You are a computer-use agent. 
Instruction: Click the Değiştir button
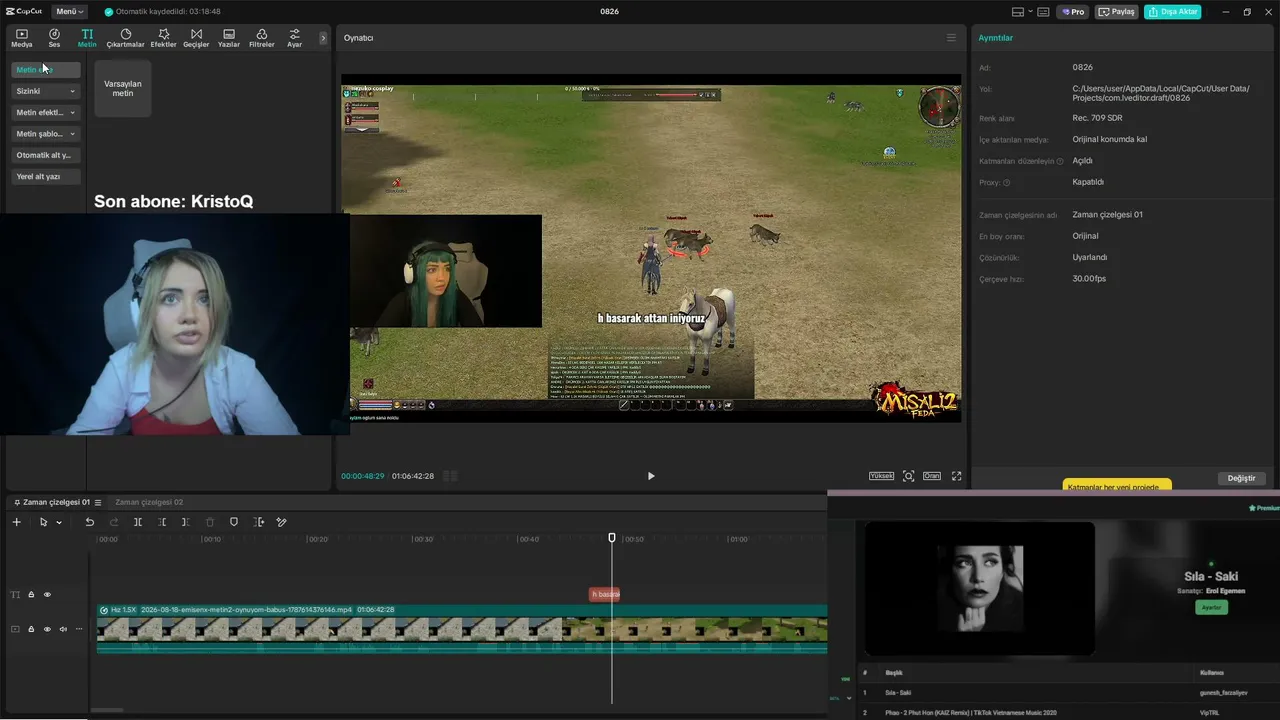click(x=1241, y=478)
